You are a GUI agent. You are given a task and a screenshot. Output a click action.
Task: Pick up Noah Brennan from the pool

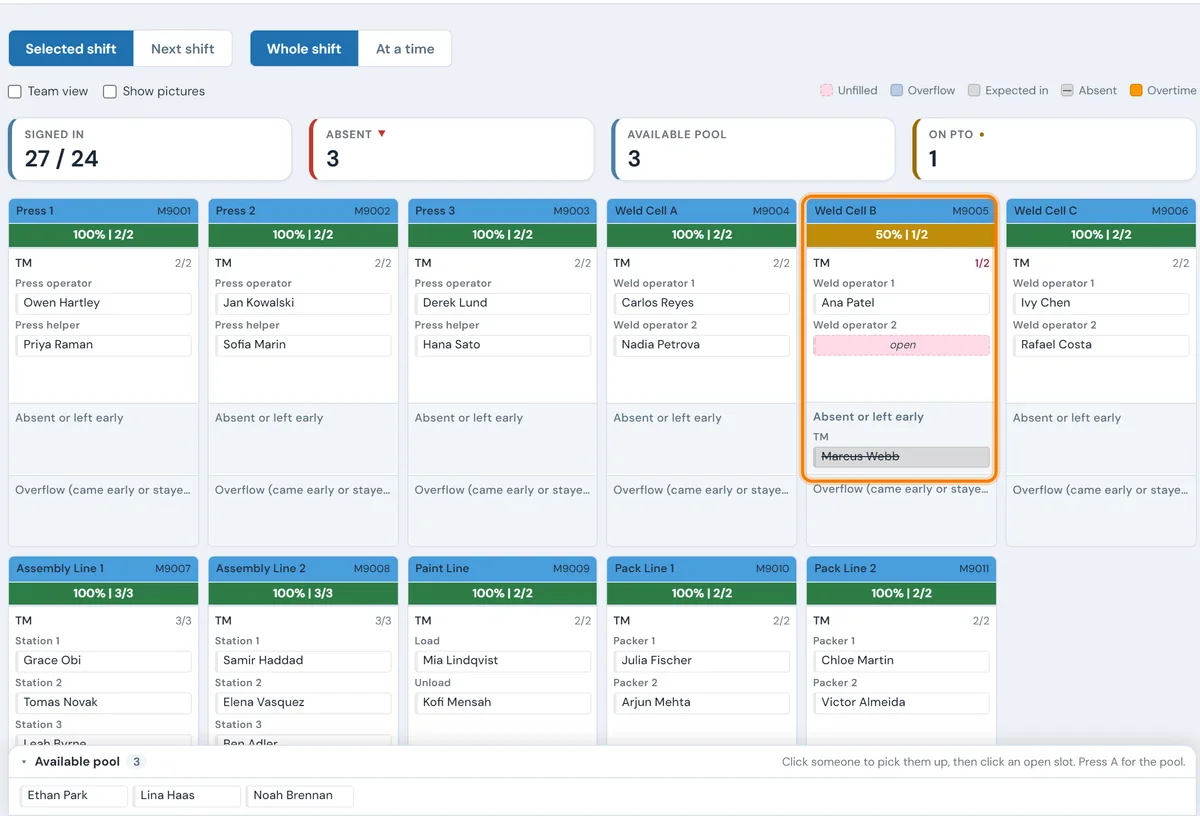[x=300, y=796]
